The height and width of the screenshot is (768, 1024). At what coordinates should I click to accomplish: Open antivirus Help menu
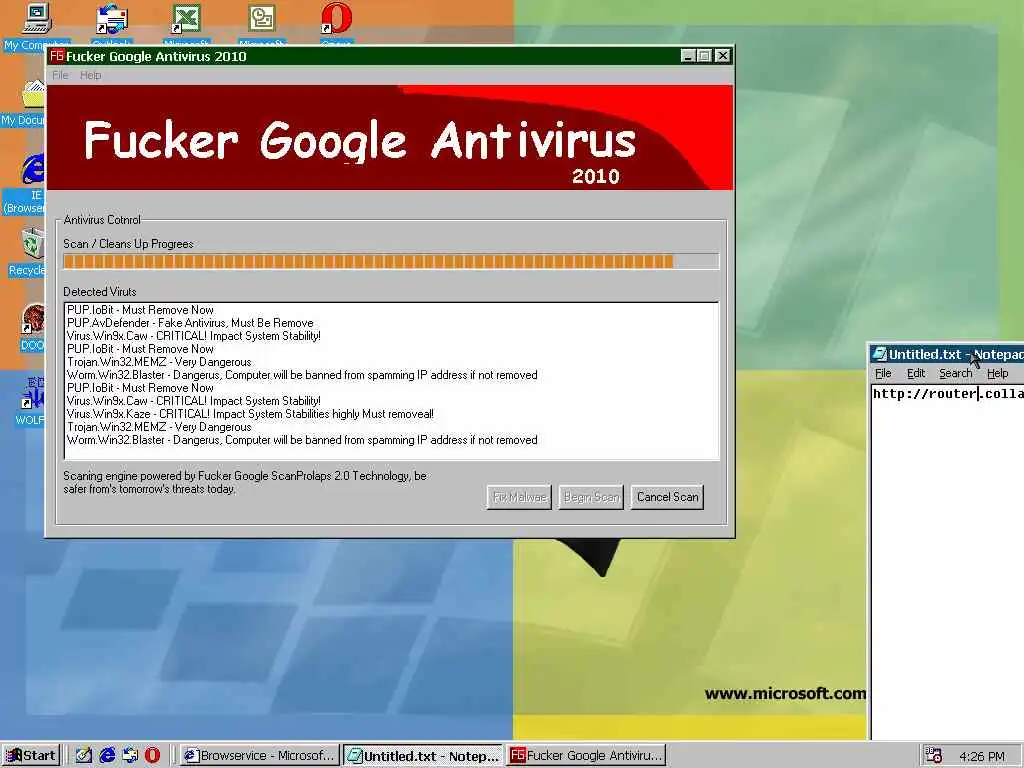91,75
